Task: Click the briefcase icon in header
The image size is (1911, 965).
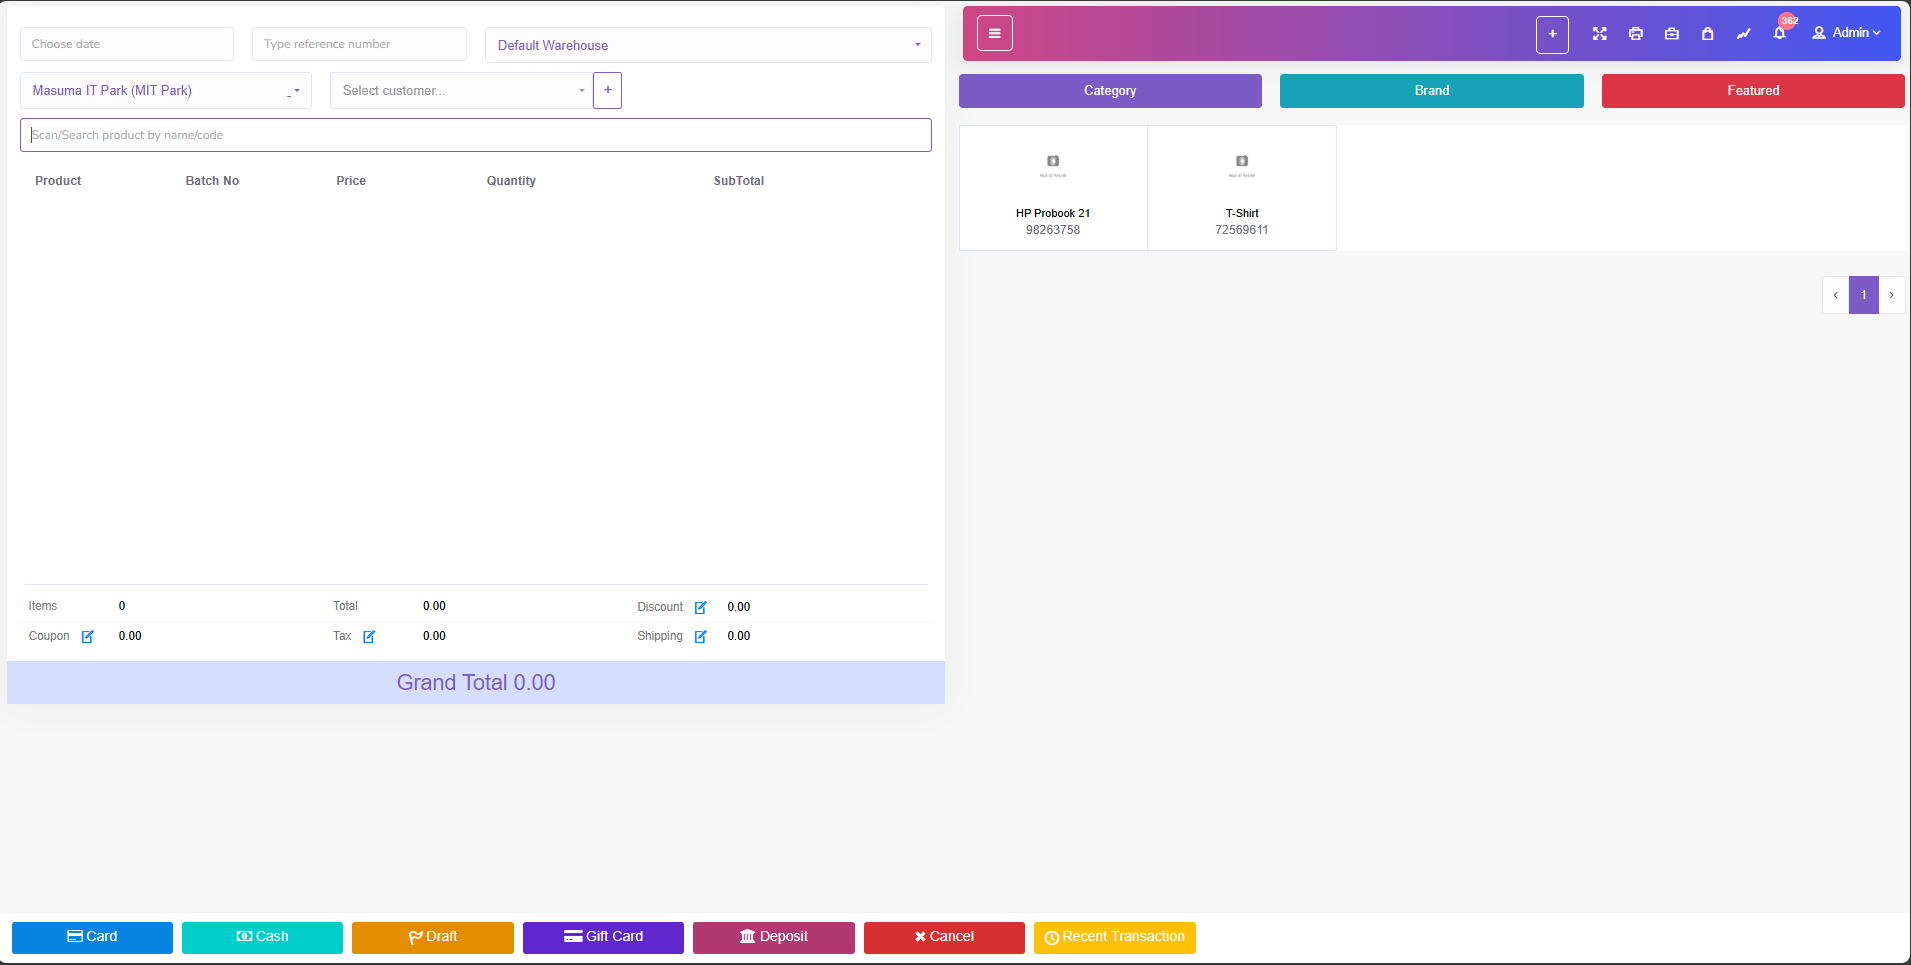Action: click(1671, 34)
